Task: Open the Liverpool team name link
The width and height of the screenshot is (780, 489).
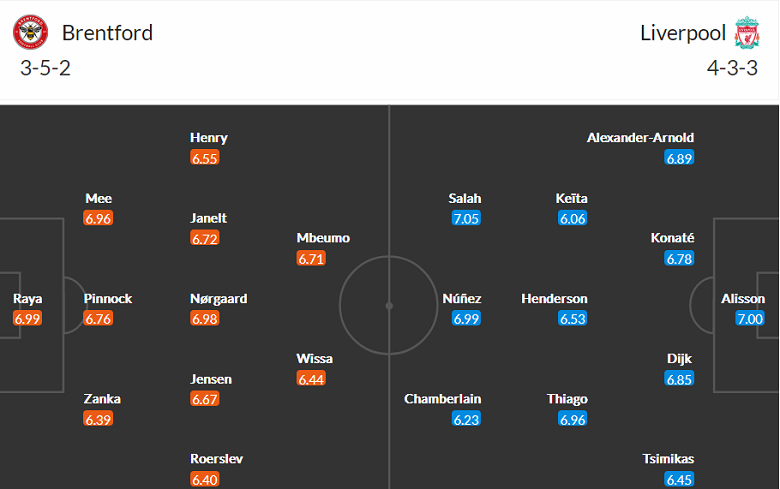Action: tap(683, 32)
